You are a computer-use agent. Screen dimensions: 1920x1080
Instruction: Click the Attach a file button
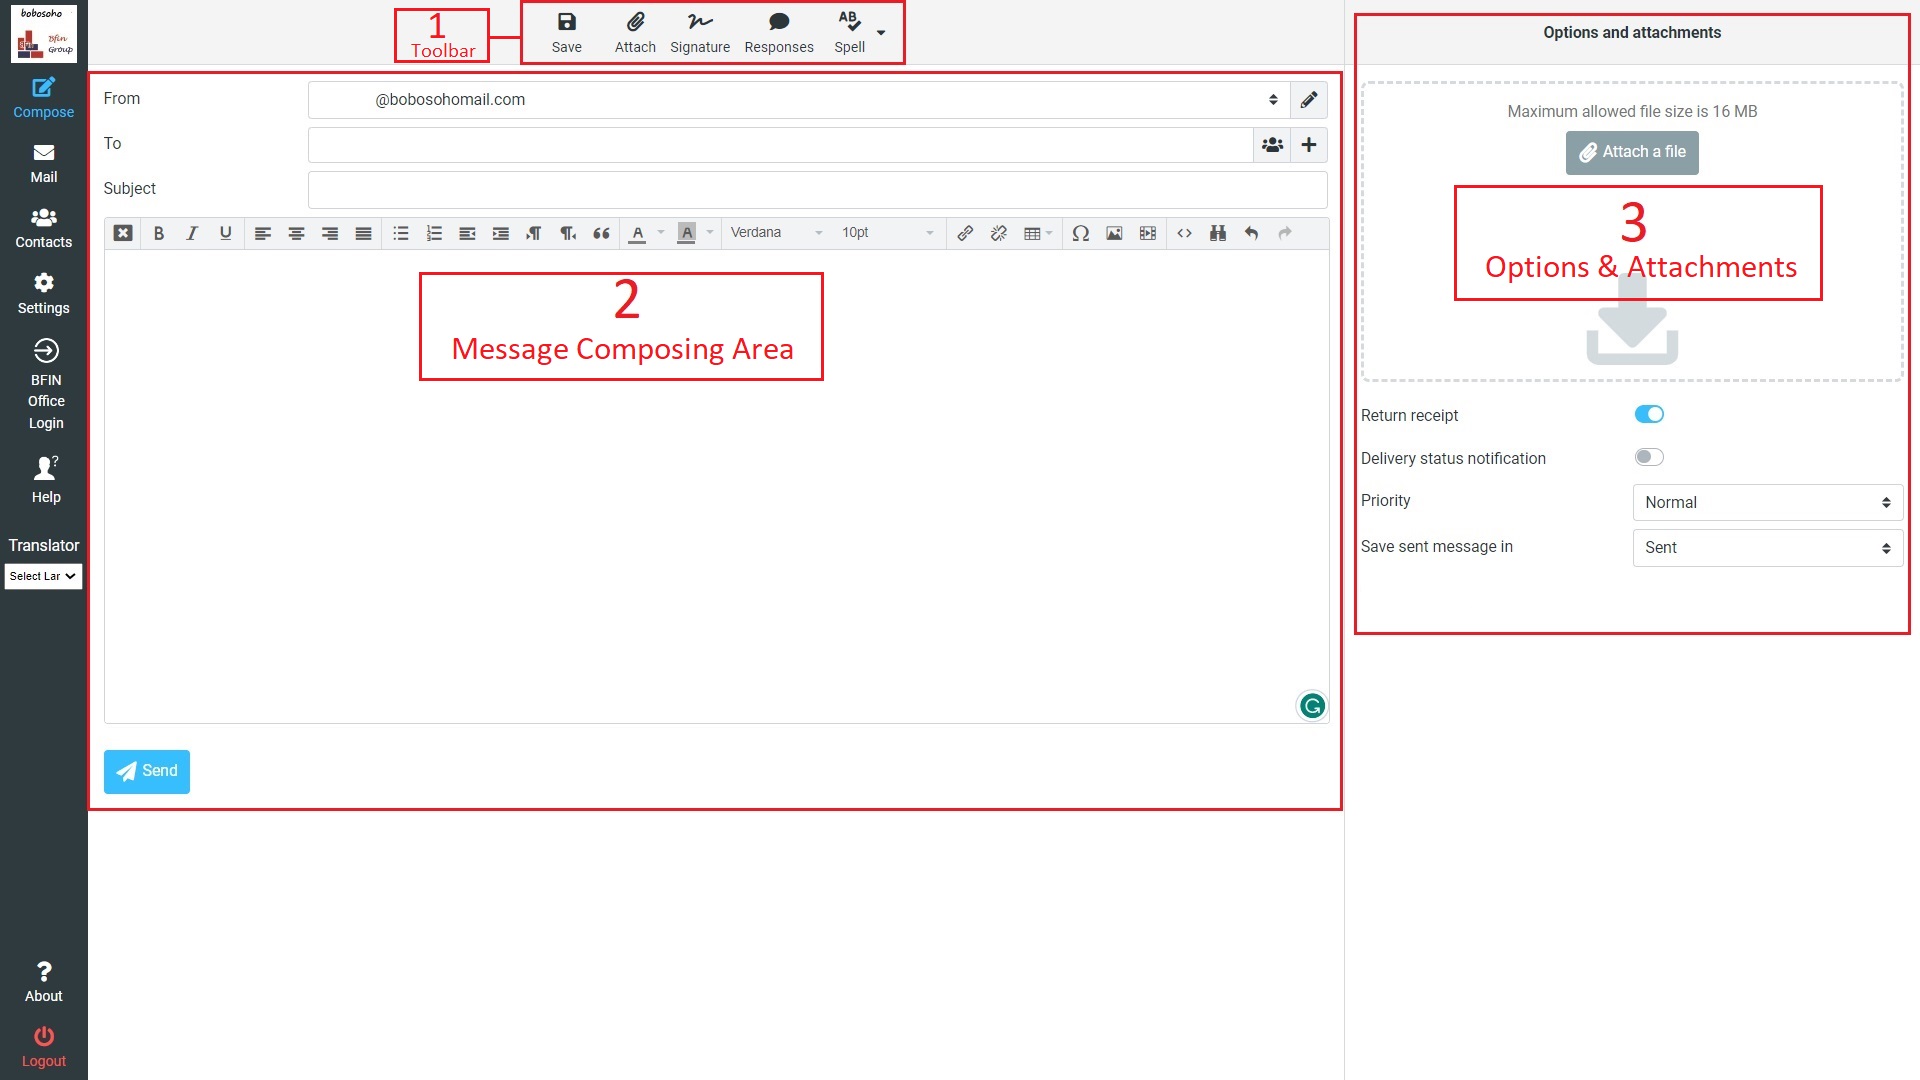[1631, 152]
